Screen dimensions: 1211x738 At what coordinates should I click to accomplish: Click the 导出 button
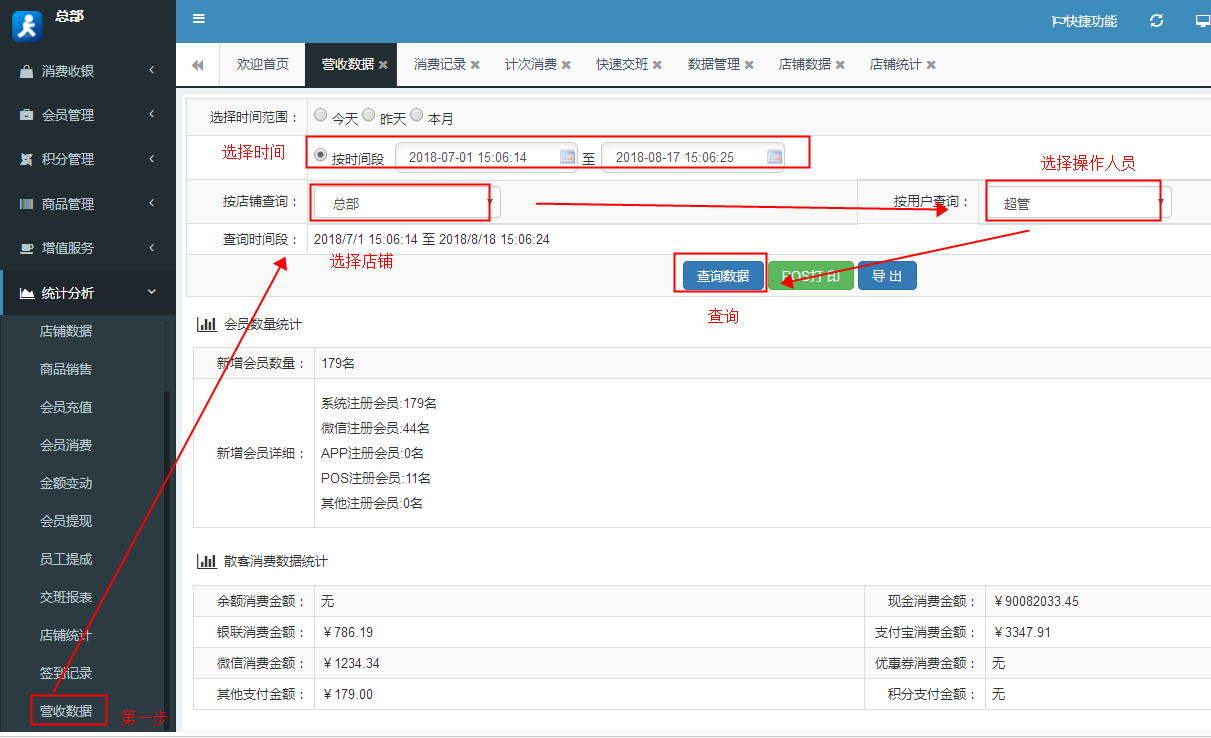[886, 274]
